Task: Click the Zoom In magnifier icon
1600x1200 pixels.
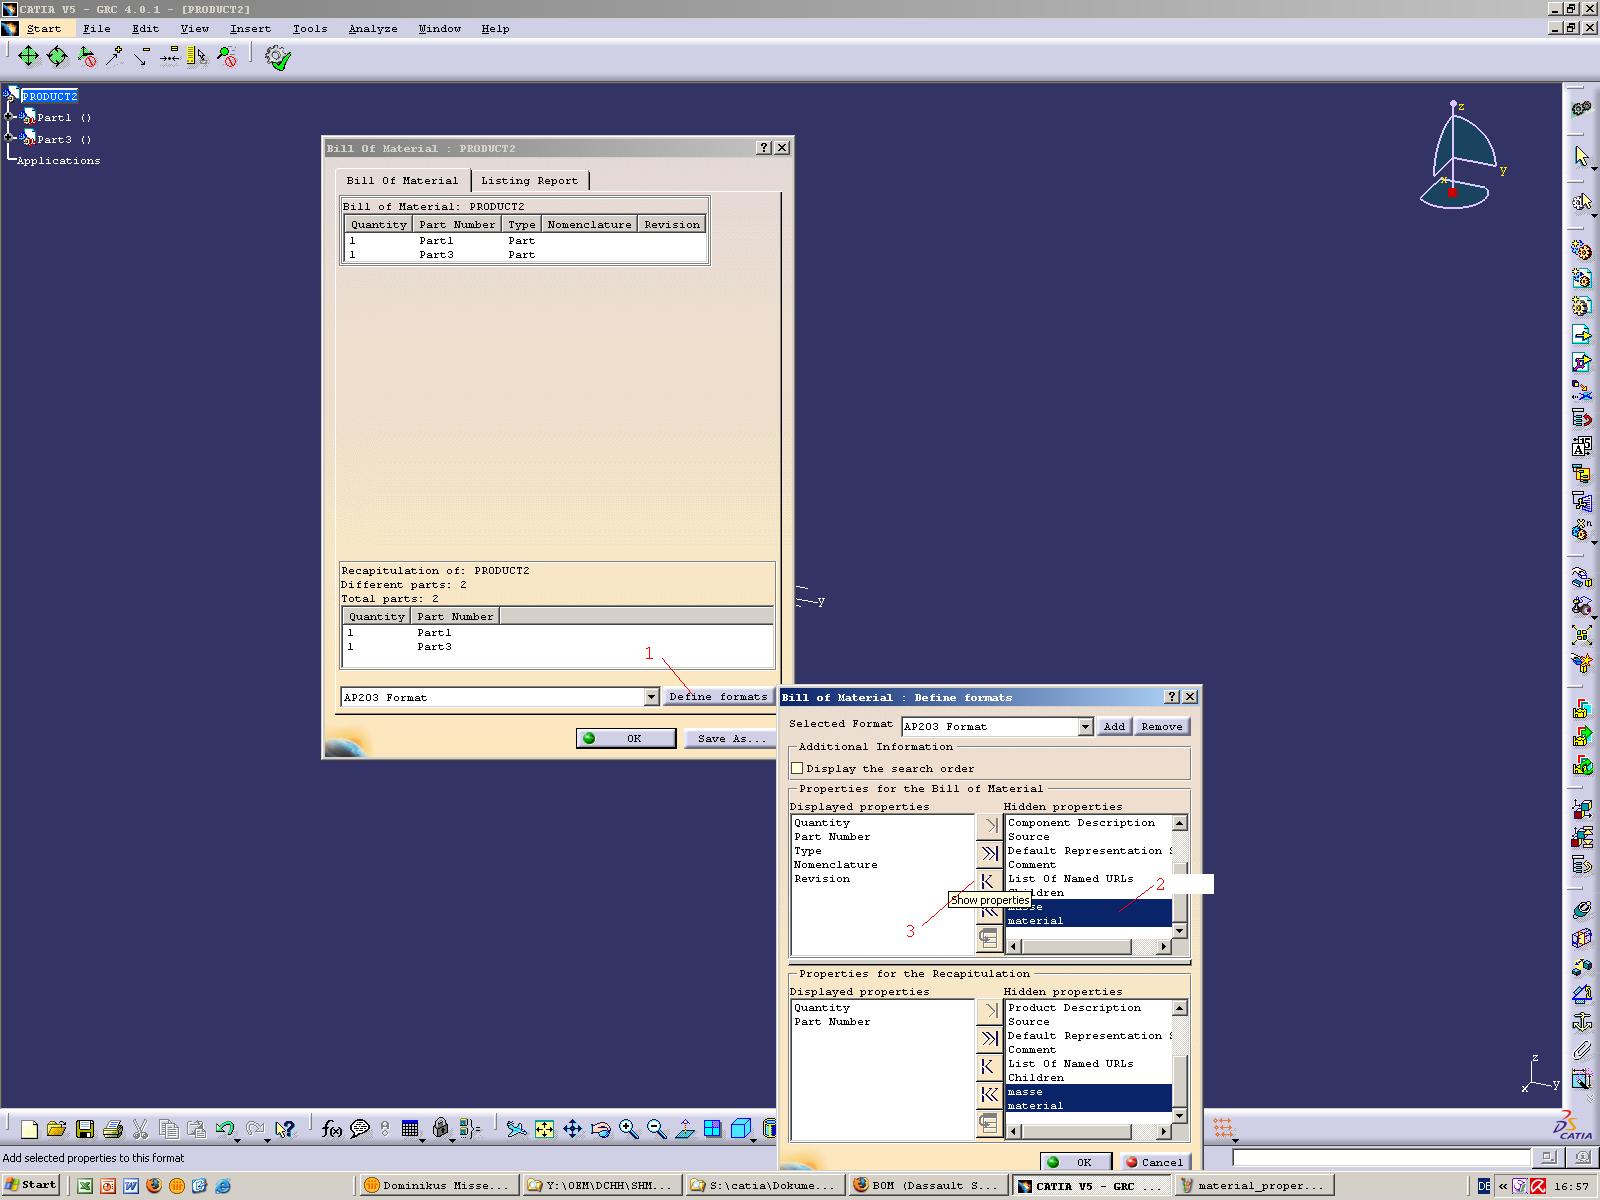Action: pyautogui.click(x=628, y=1129)
